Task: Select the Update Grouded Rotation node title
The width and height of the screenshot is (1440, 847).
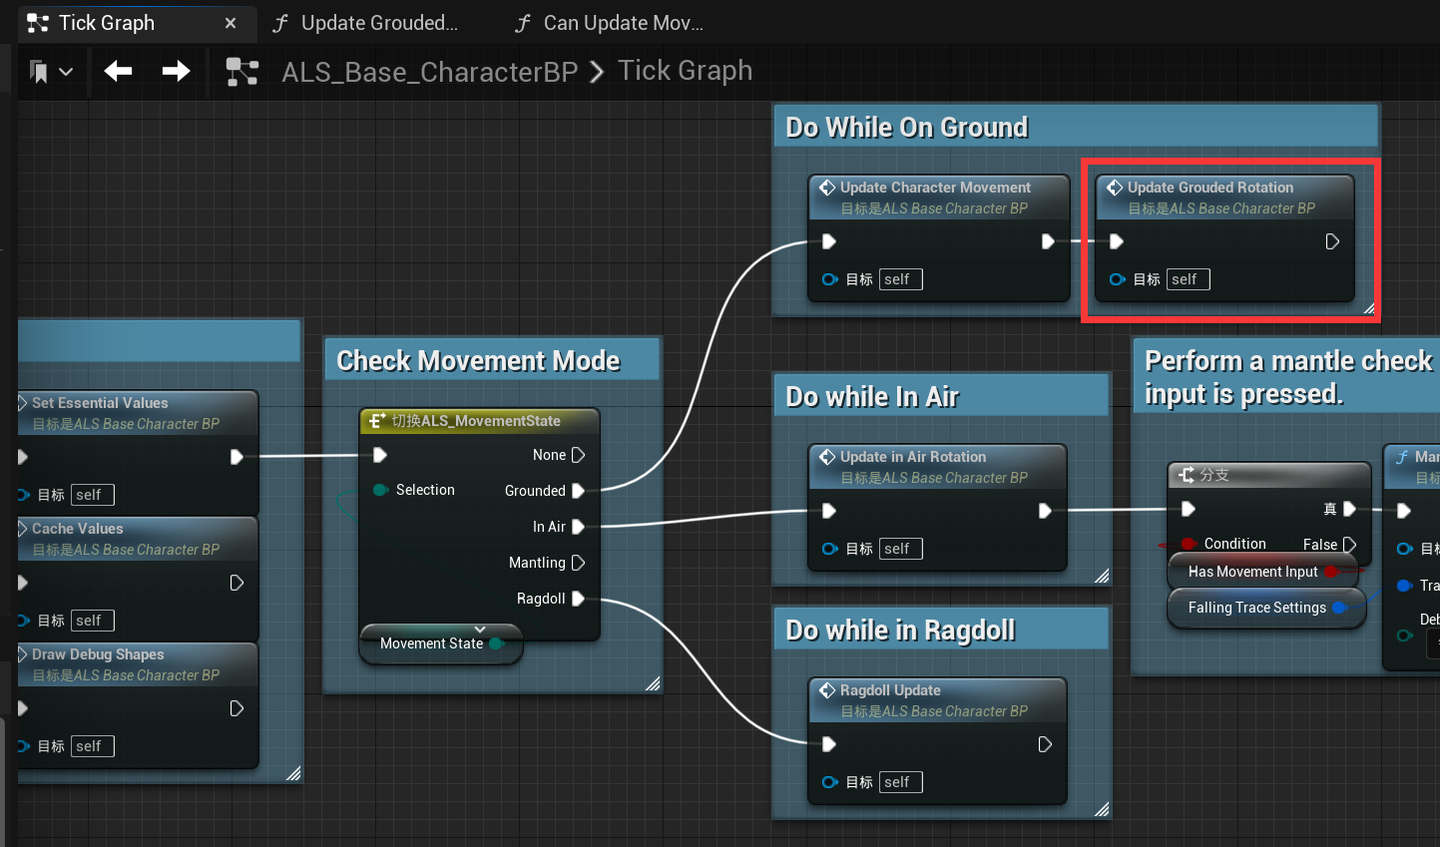Action: point(1210,187)
